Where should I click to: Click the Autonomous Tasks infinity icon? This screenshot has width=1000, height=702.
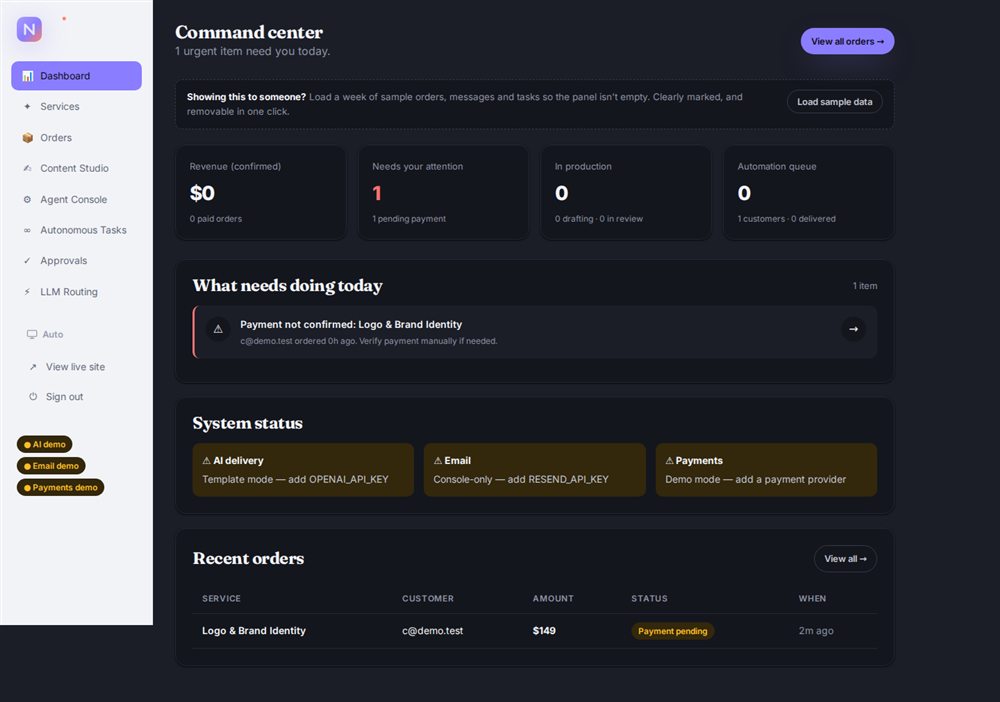[27, 230]
